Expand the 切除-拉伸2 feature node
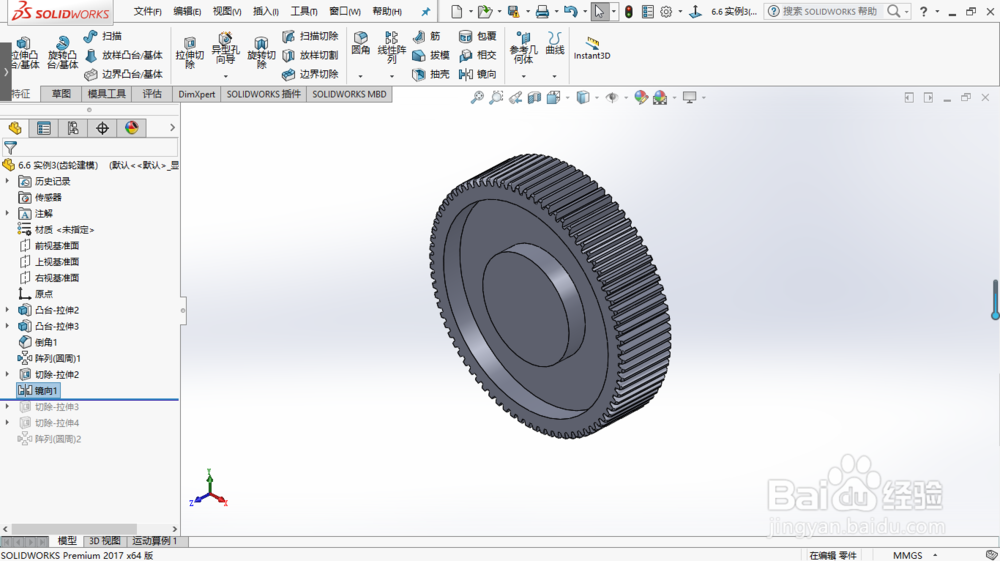 coord(8,374)
